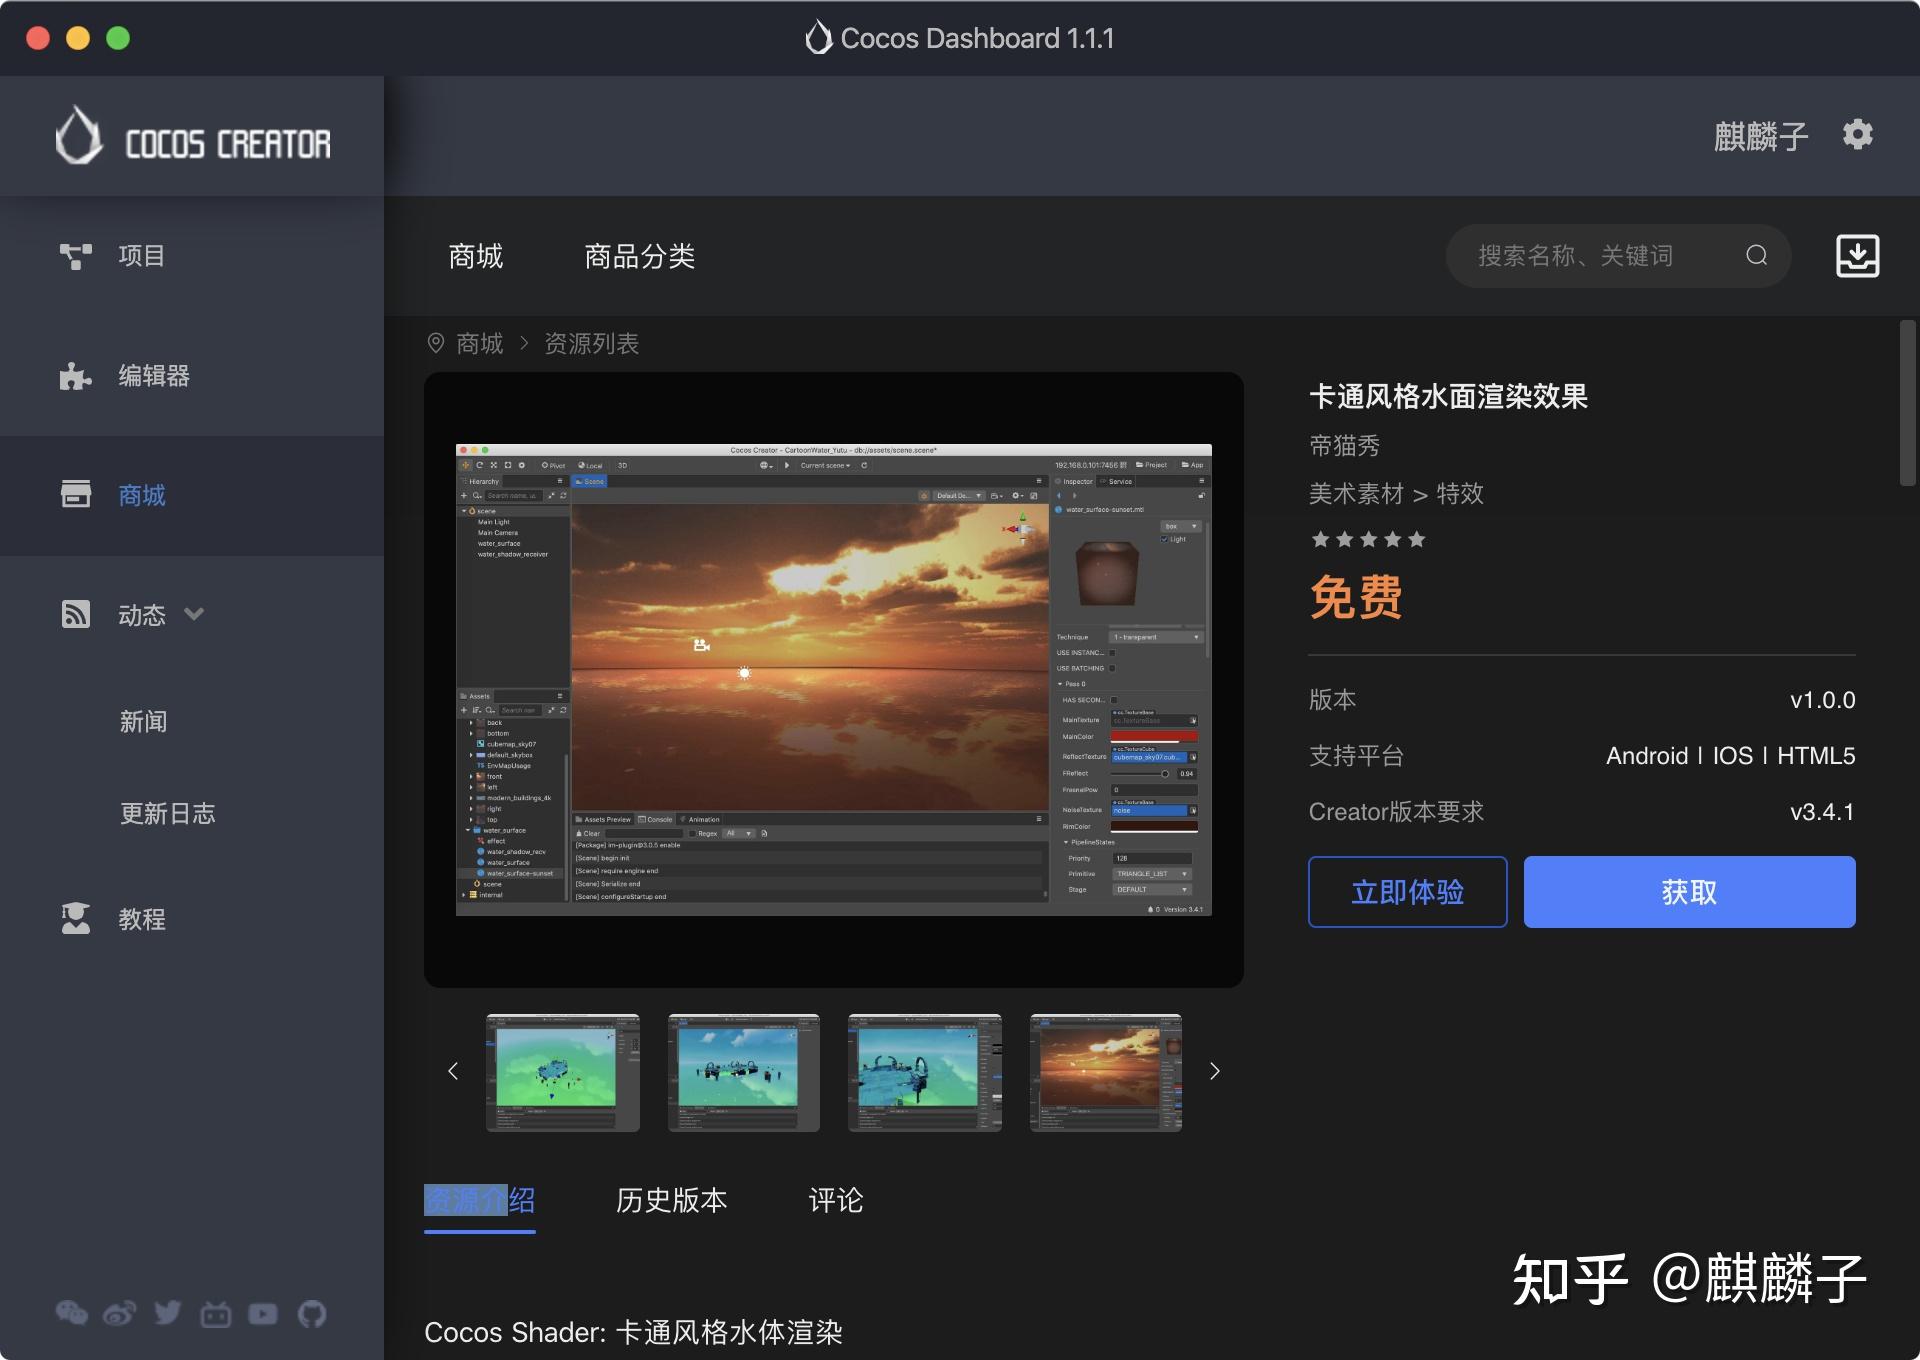Click the username 麒麟子
1920x1360 pixels.
[x=1761, y=136]
